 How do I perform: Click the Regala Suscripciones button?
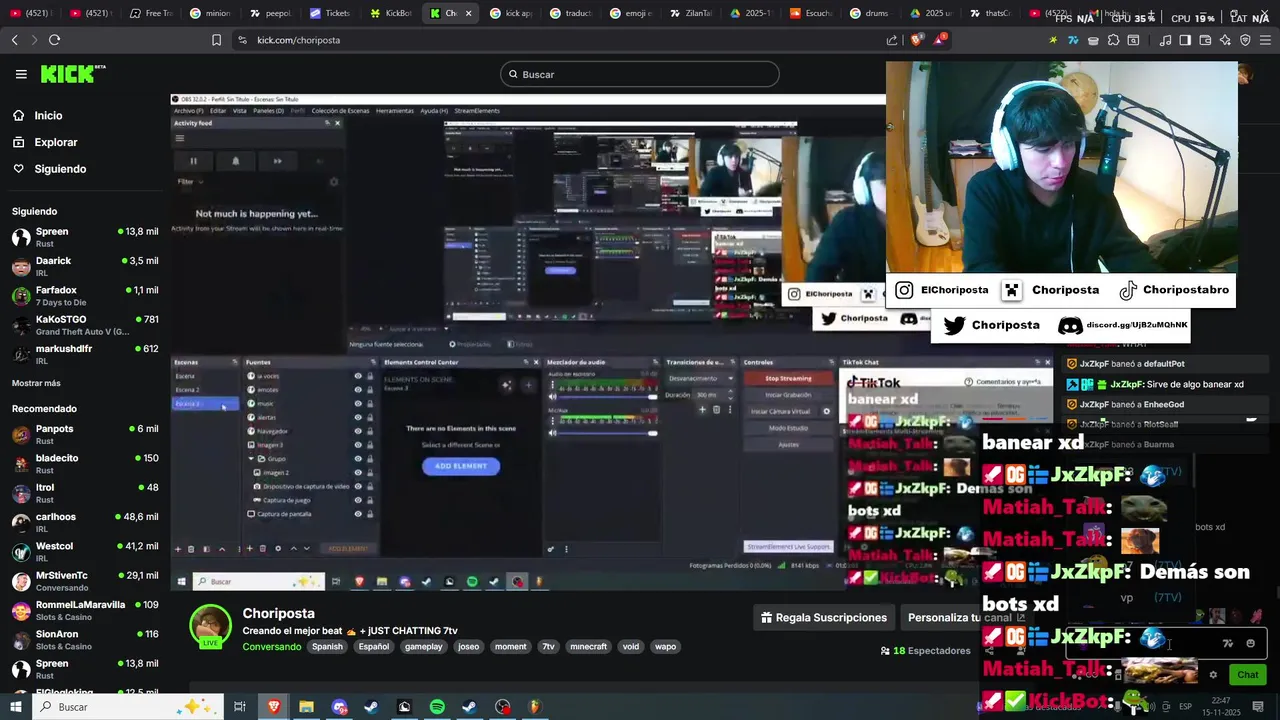[824, 618]
